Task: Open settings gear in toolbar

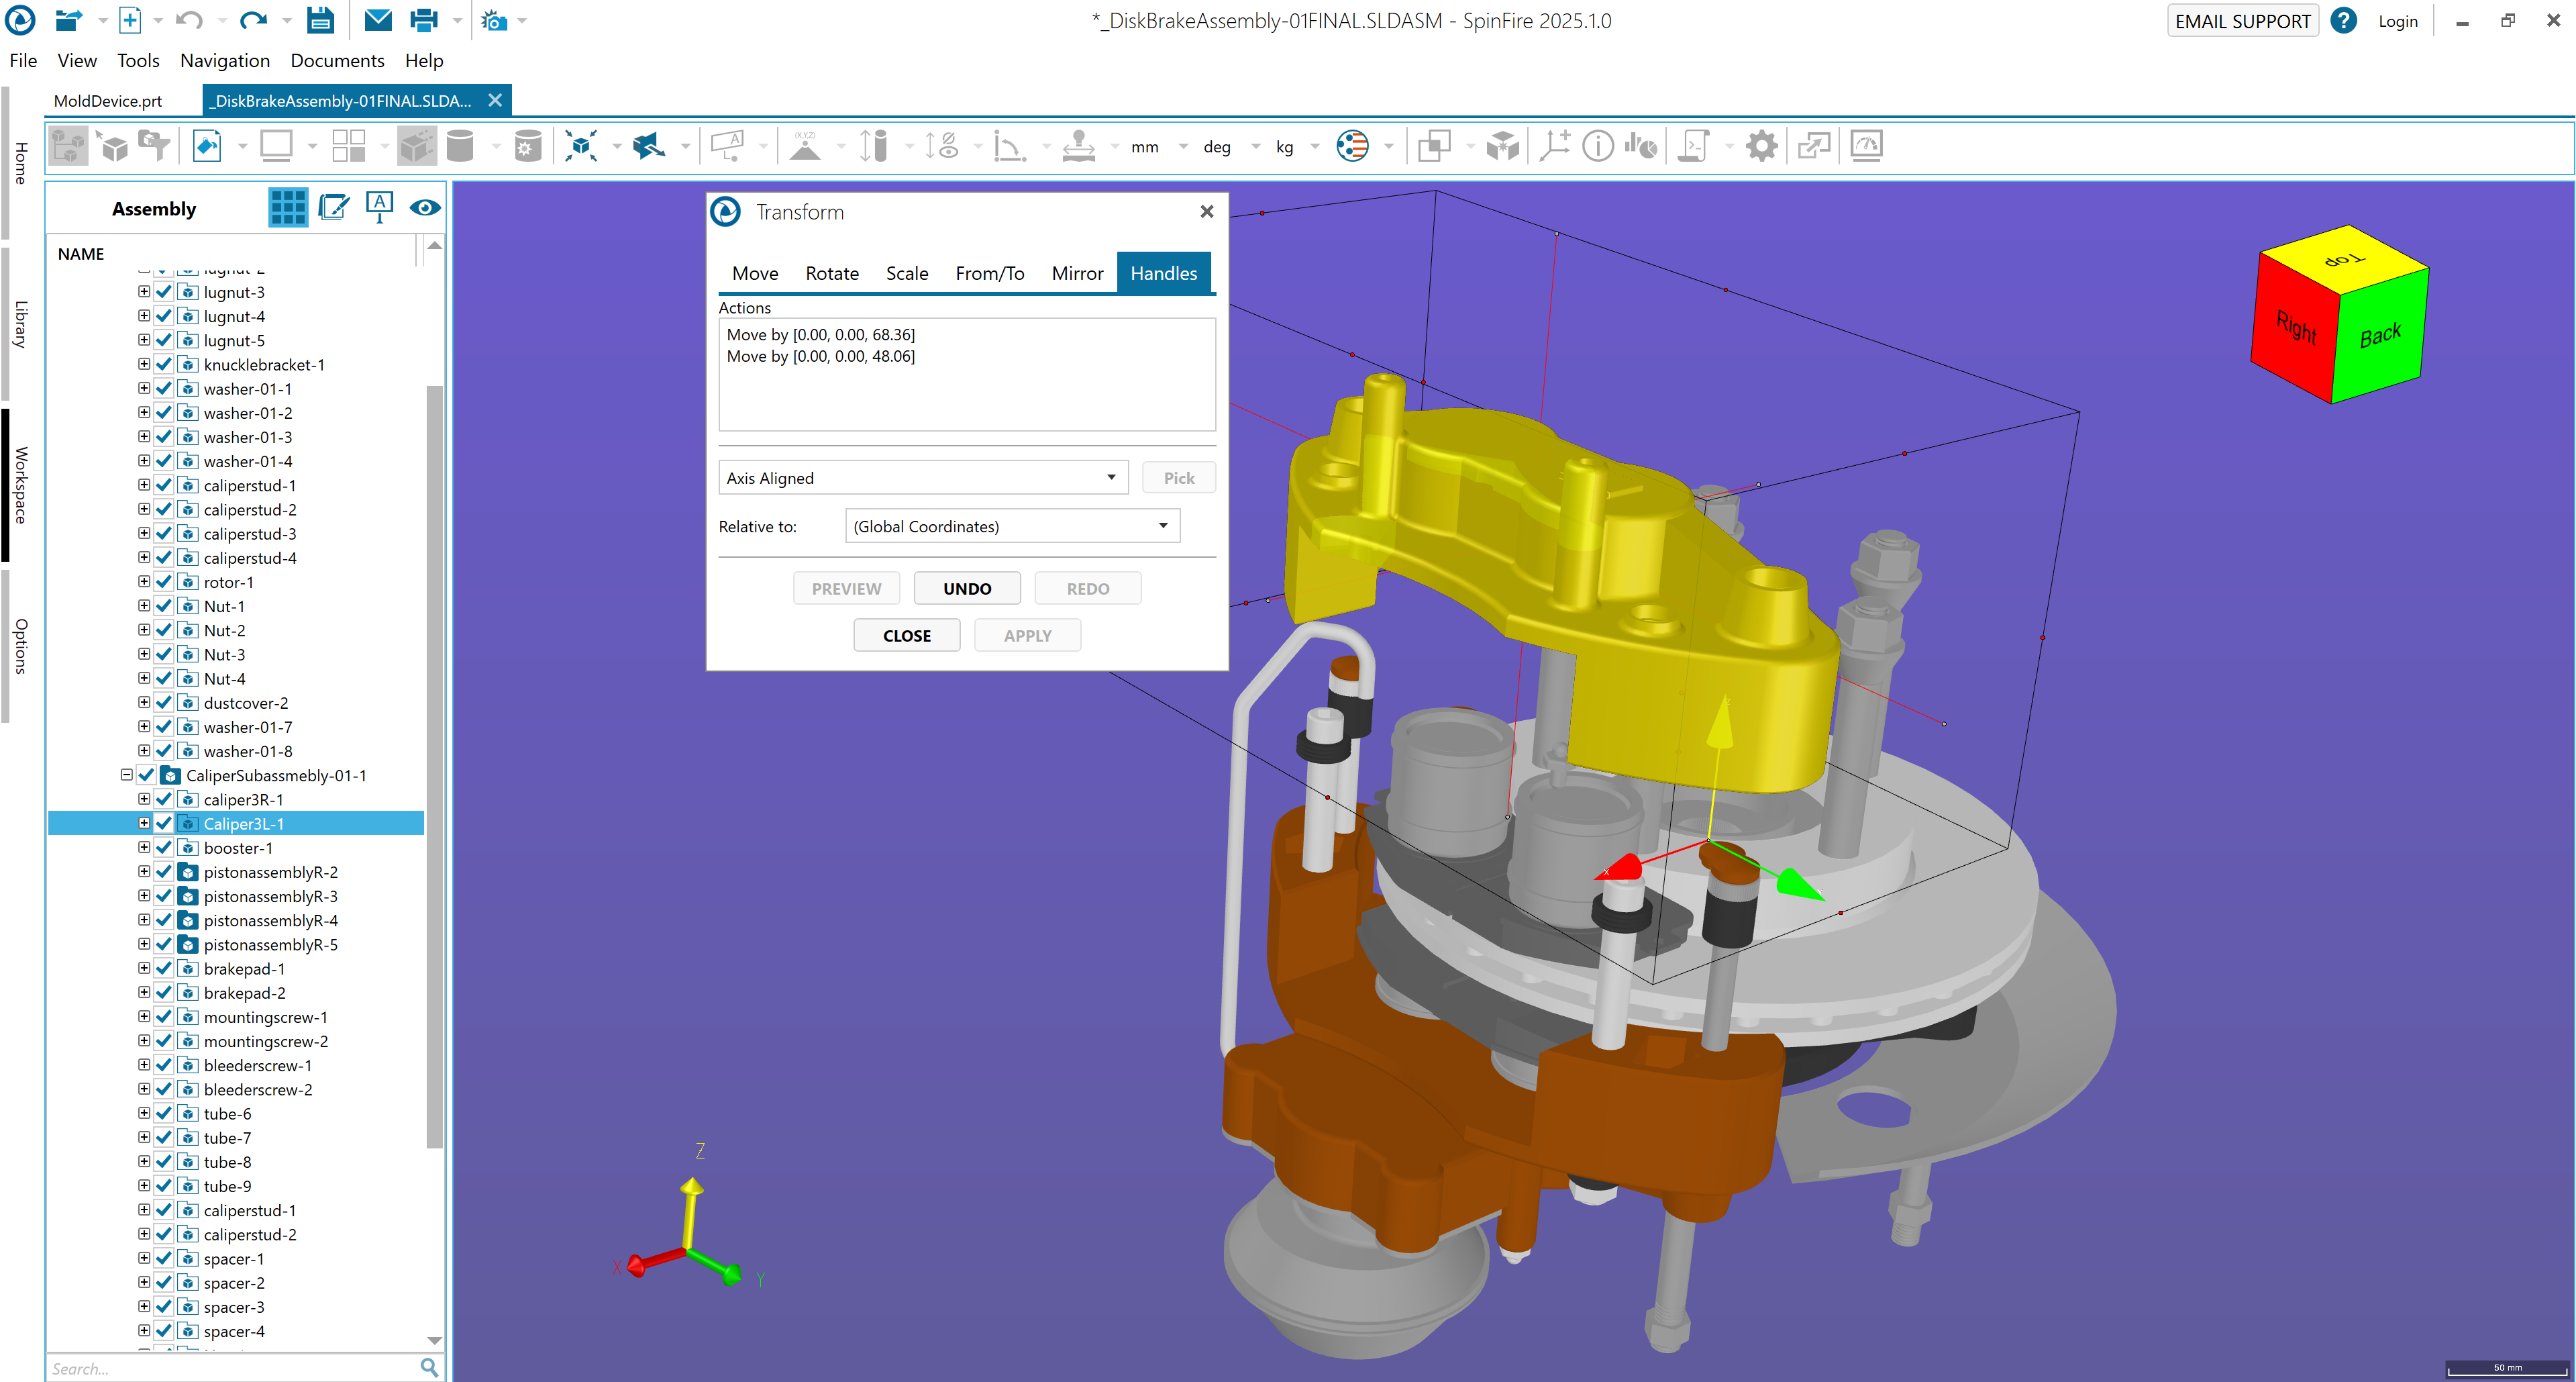Action: point(1761,146)
